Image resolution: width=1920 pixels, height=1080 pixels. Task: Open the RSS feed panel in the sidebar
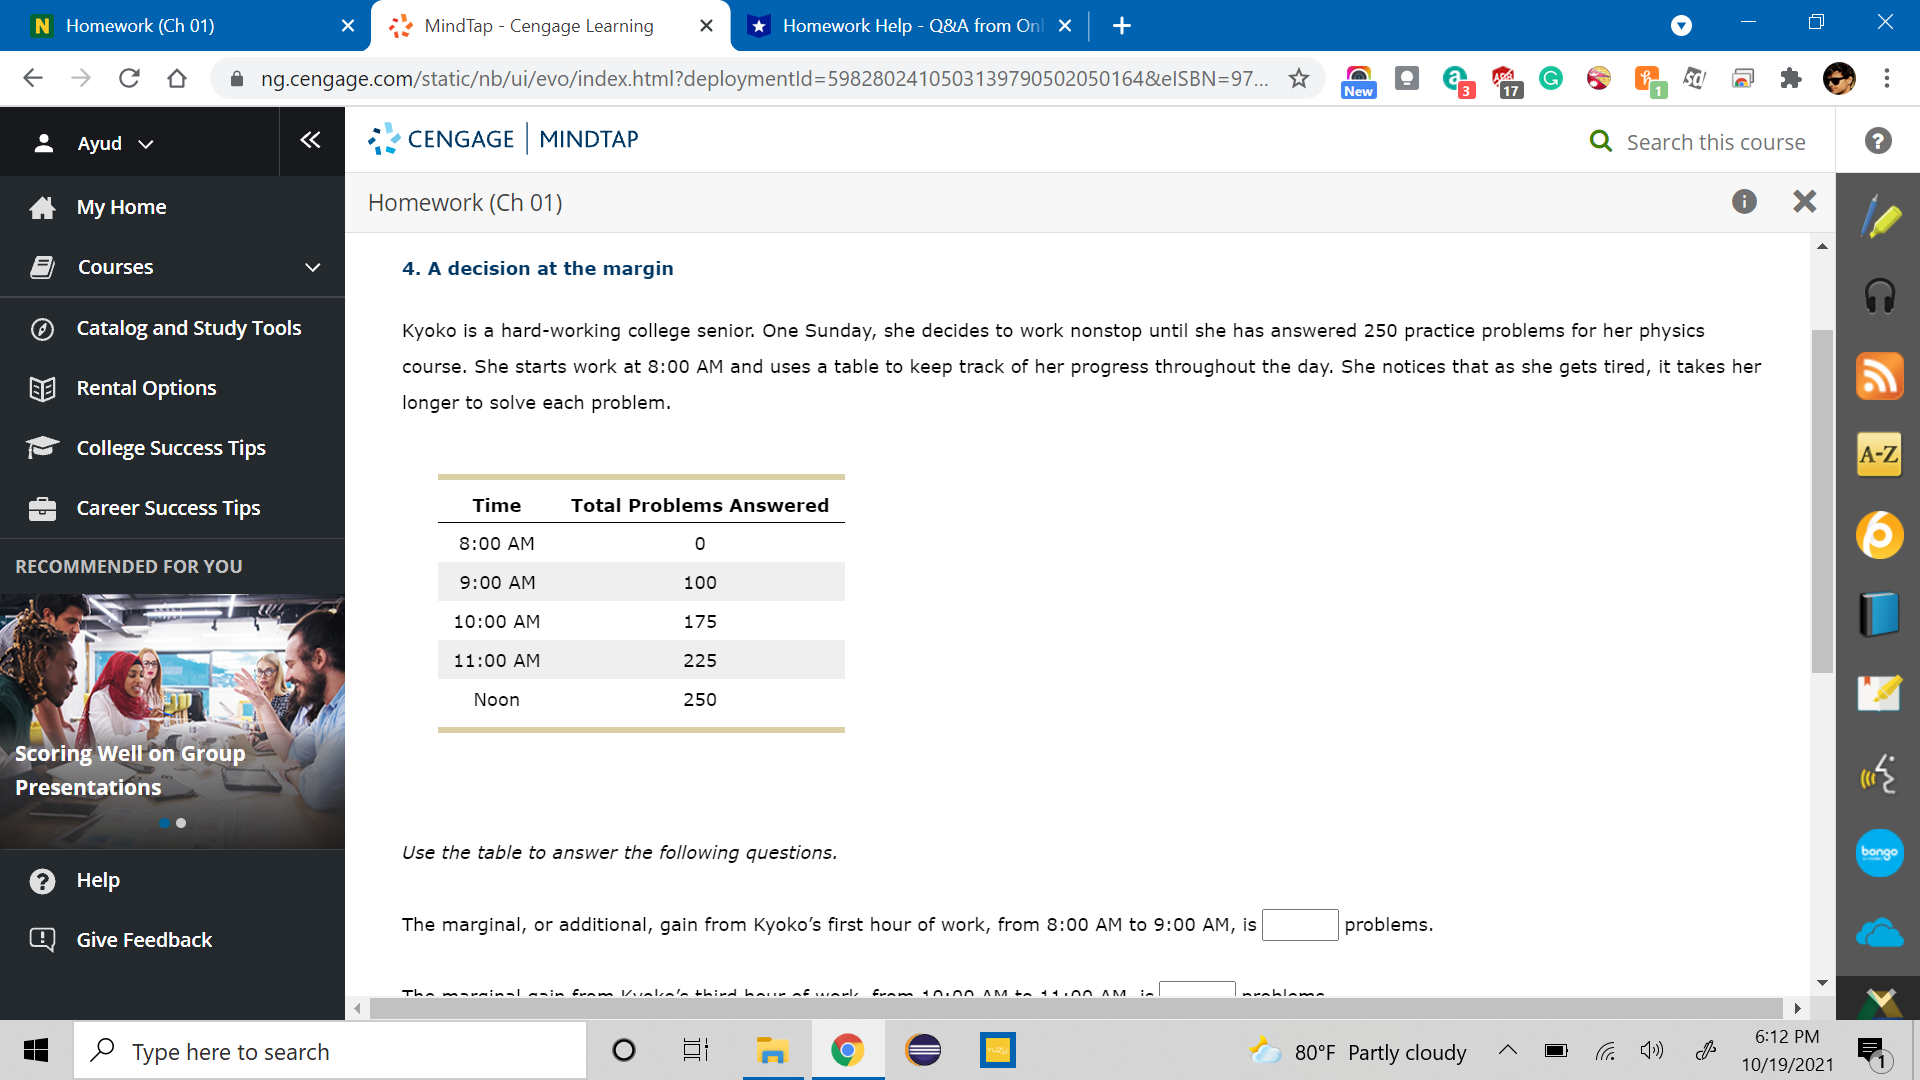click(x=1879, y=376)
